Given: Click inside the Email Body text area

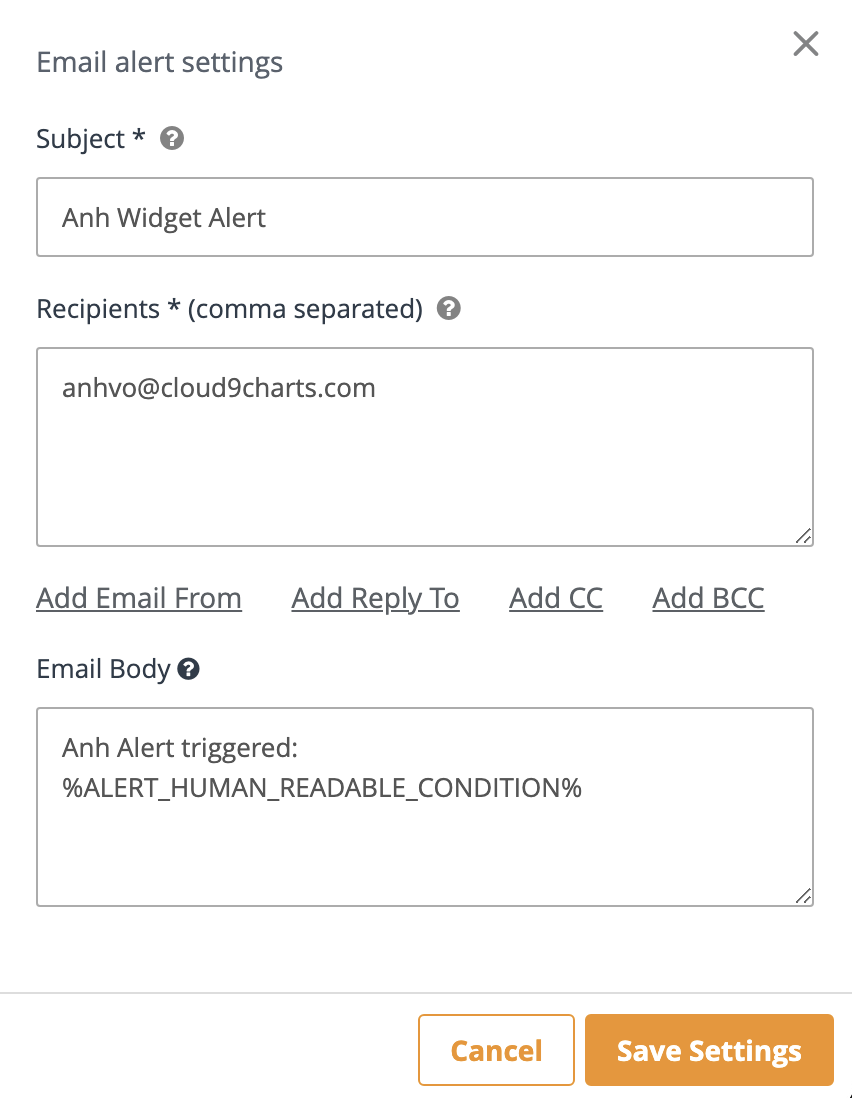Looking at the screenshot, I should point(424,850).
